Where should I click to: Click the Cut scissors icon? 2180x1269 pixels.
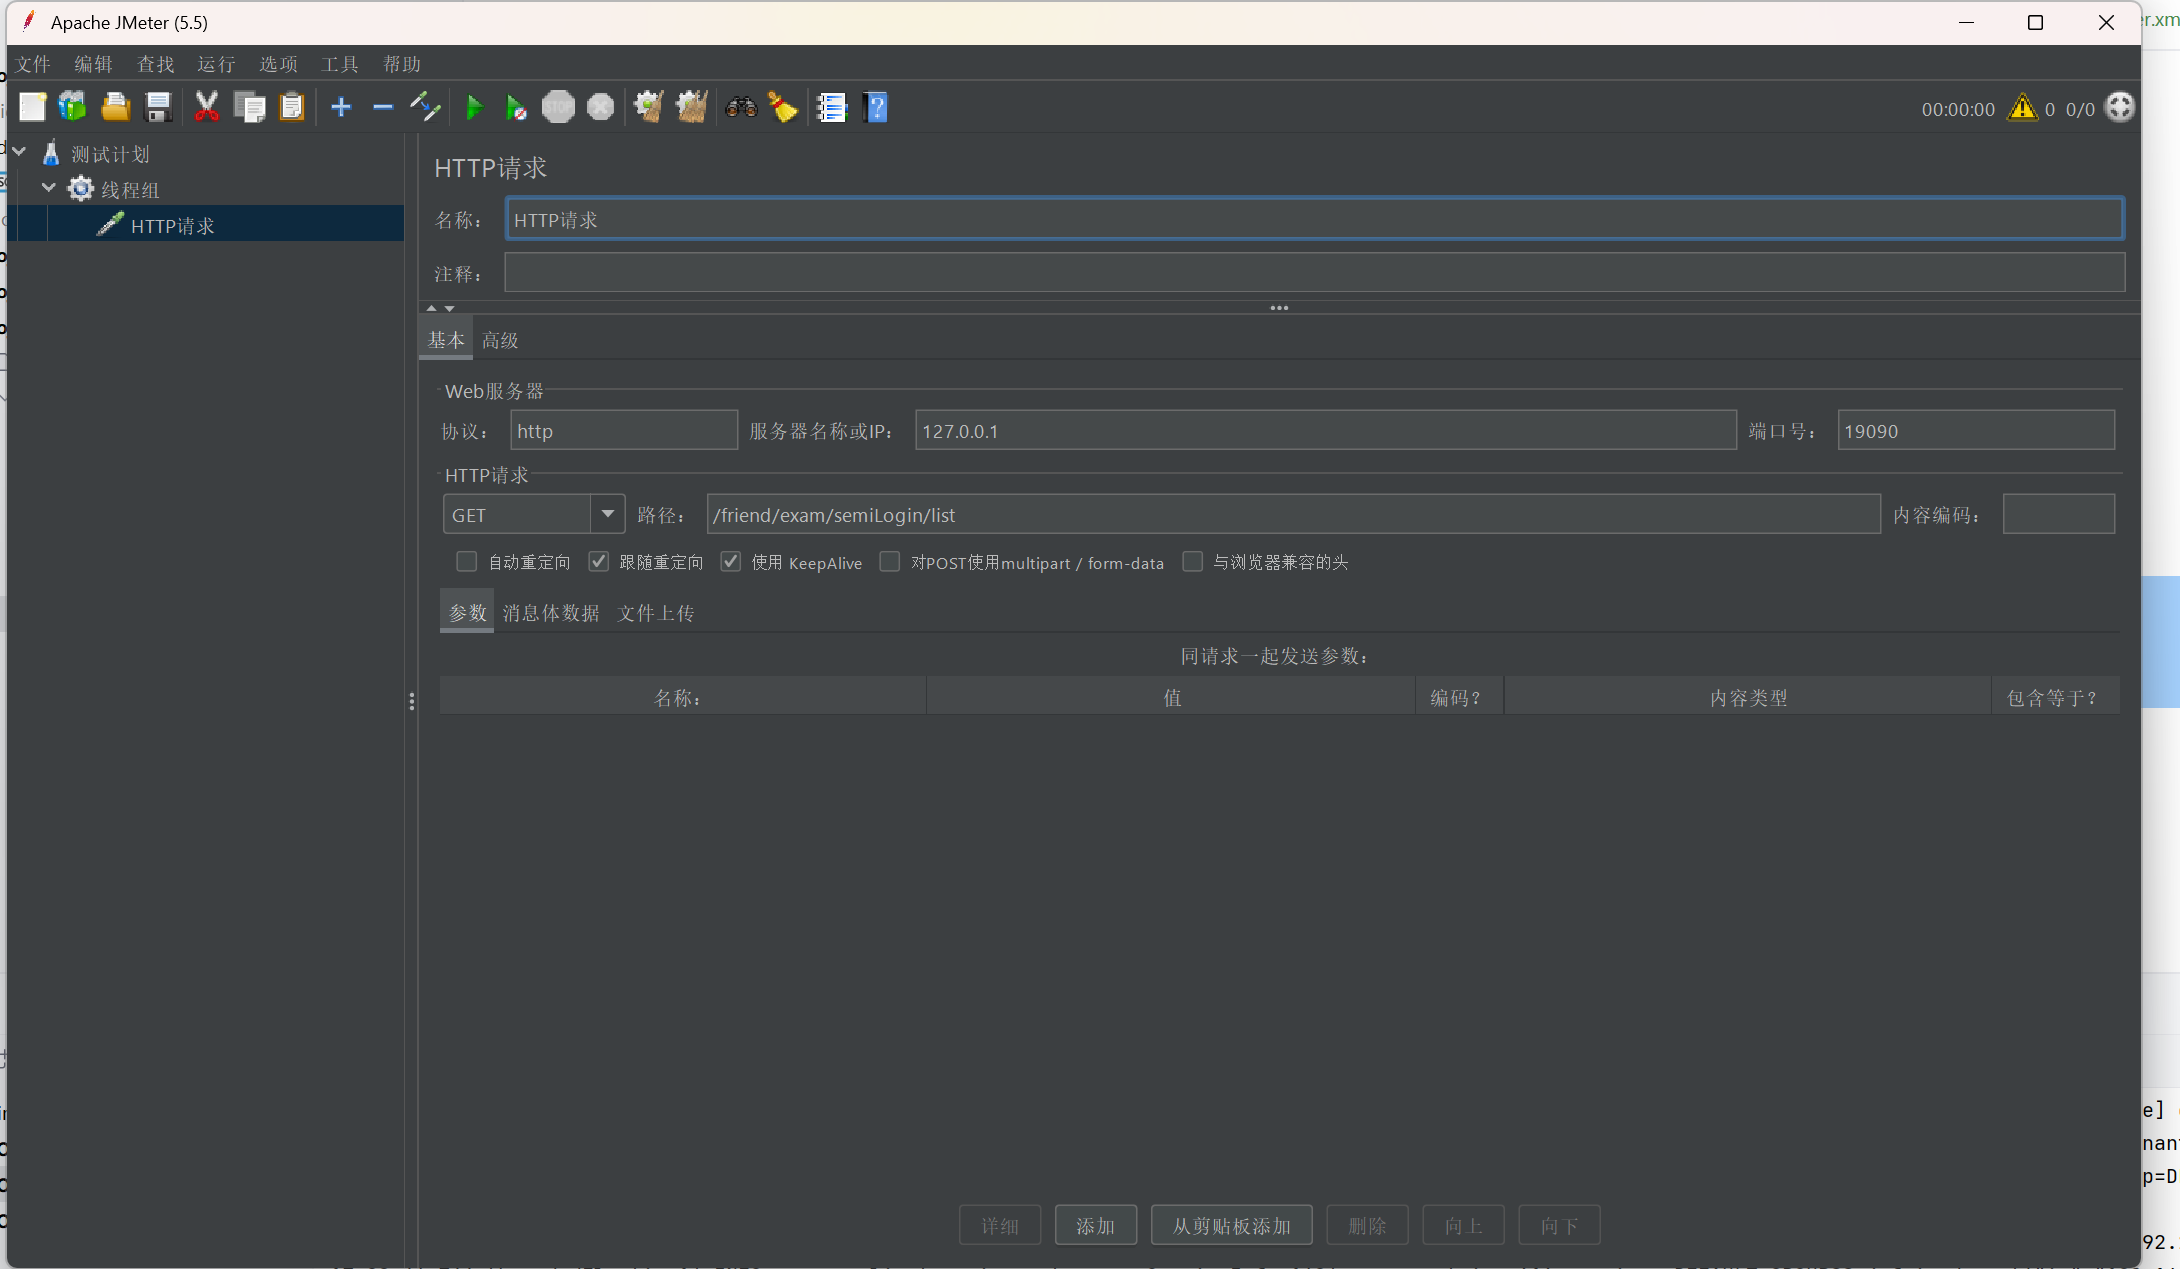(206, 107)
